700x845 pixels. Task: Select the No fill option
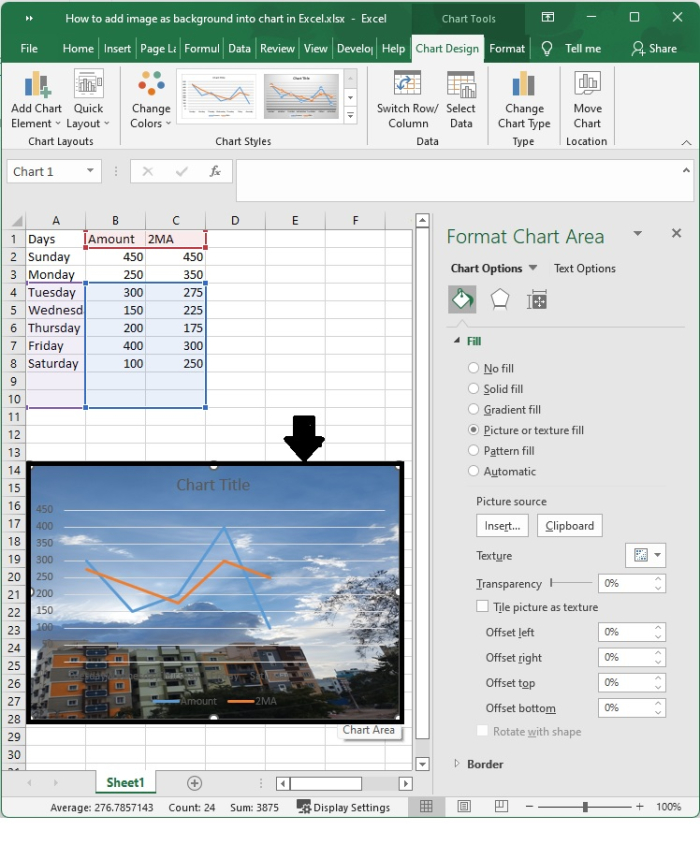coord(473,368)
